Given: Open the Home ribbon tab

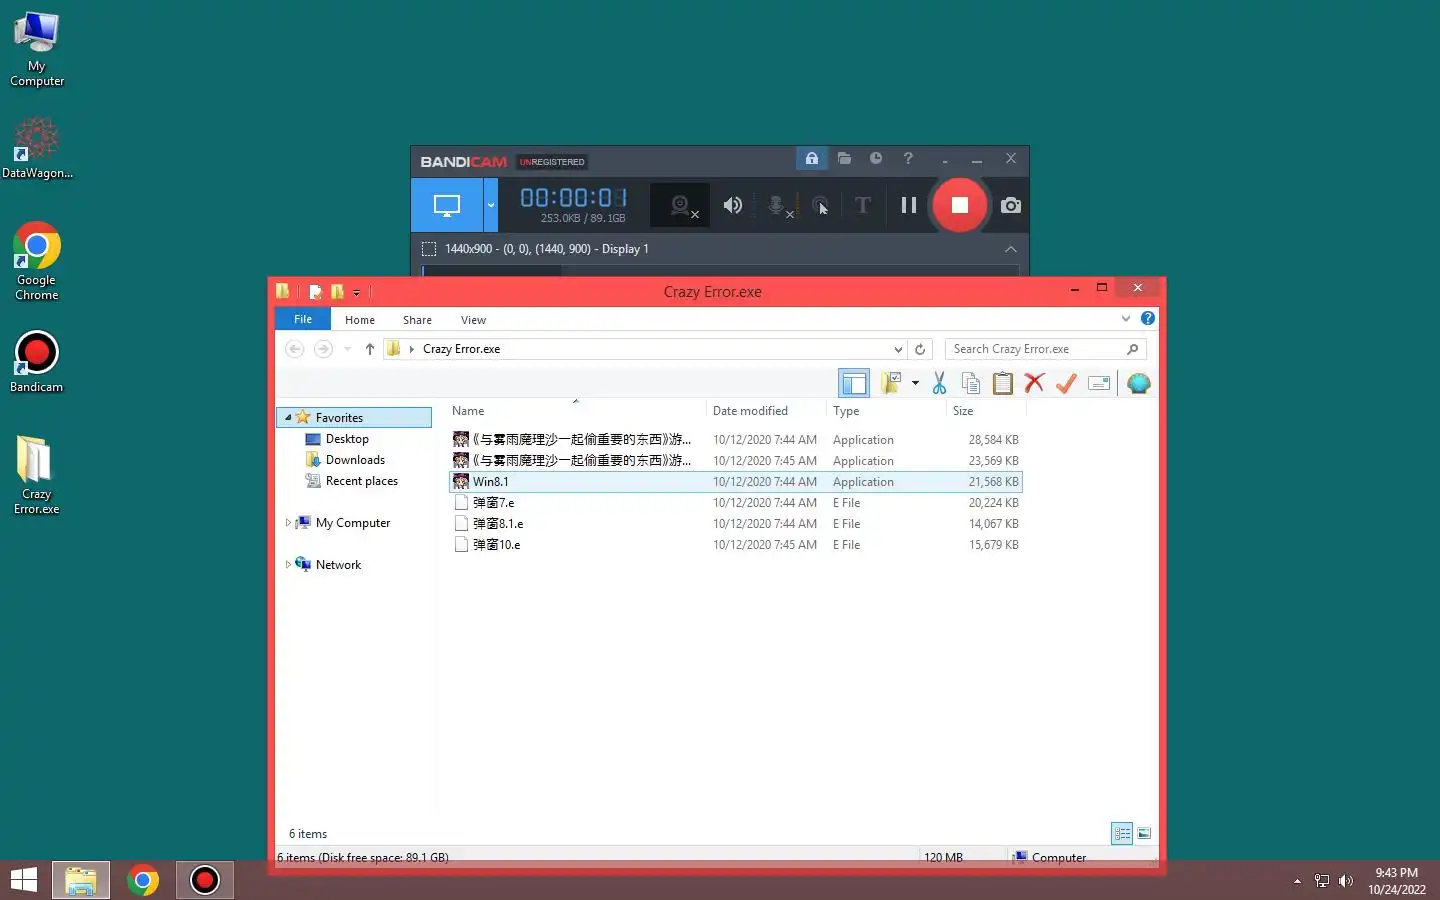Looking at the screenshot, I should click(360, 320).
